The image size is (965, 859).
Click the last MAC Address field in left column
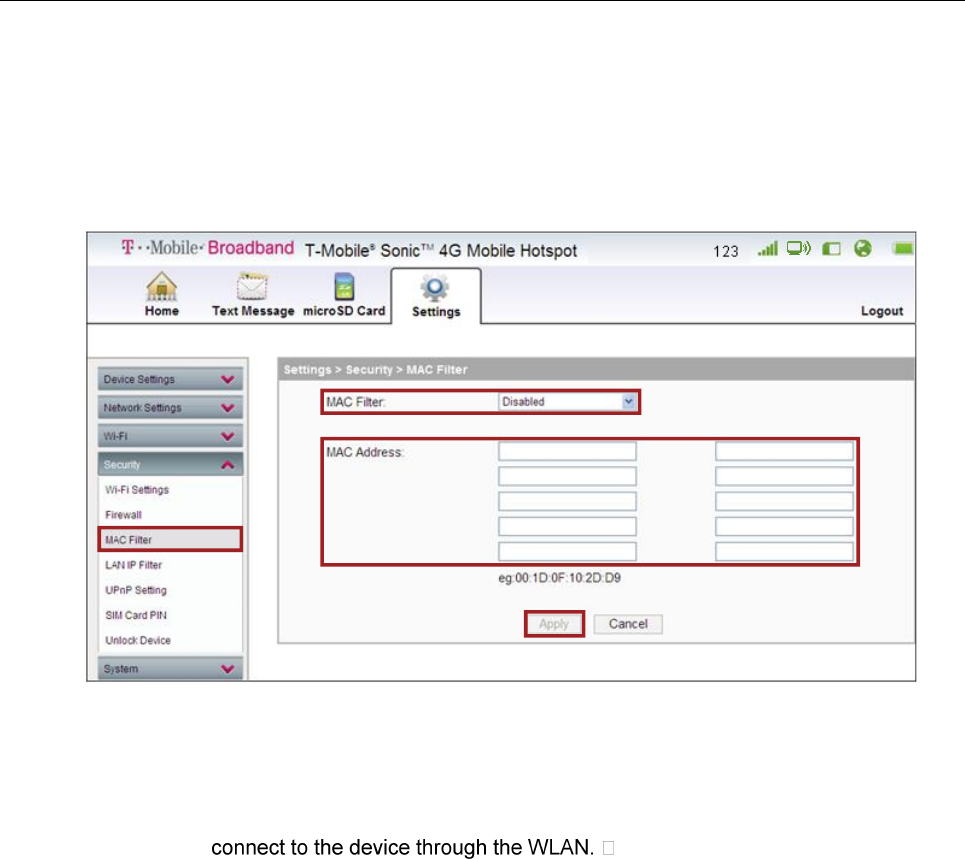click(567, 551)
